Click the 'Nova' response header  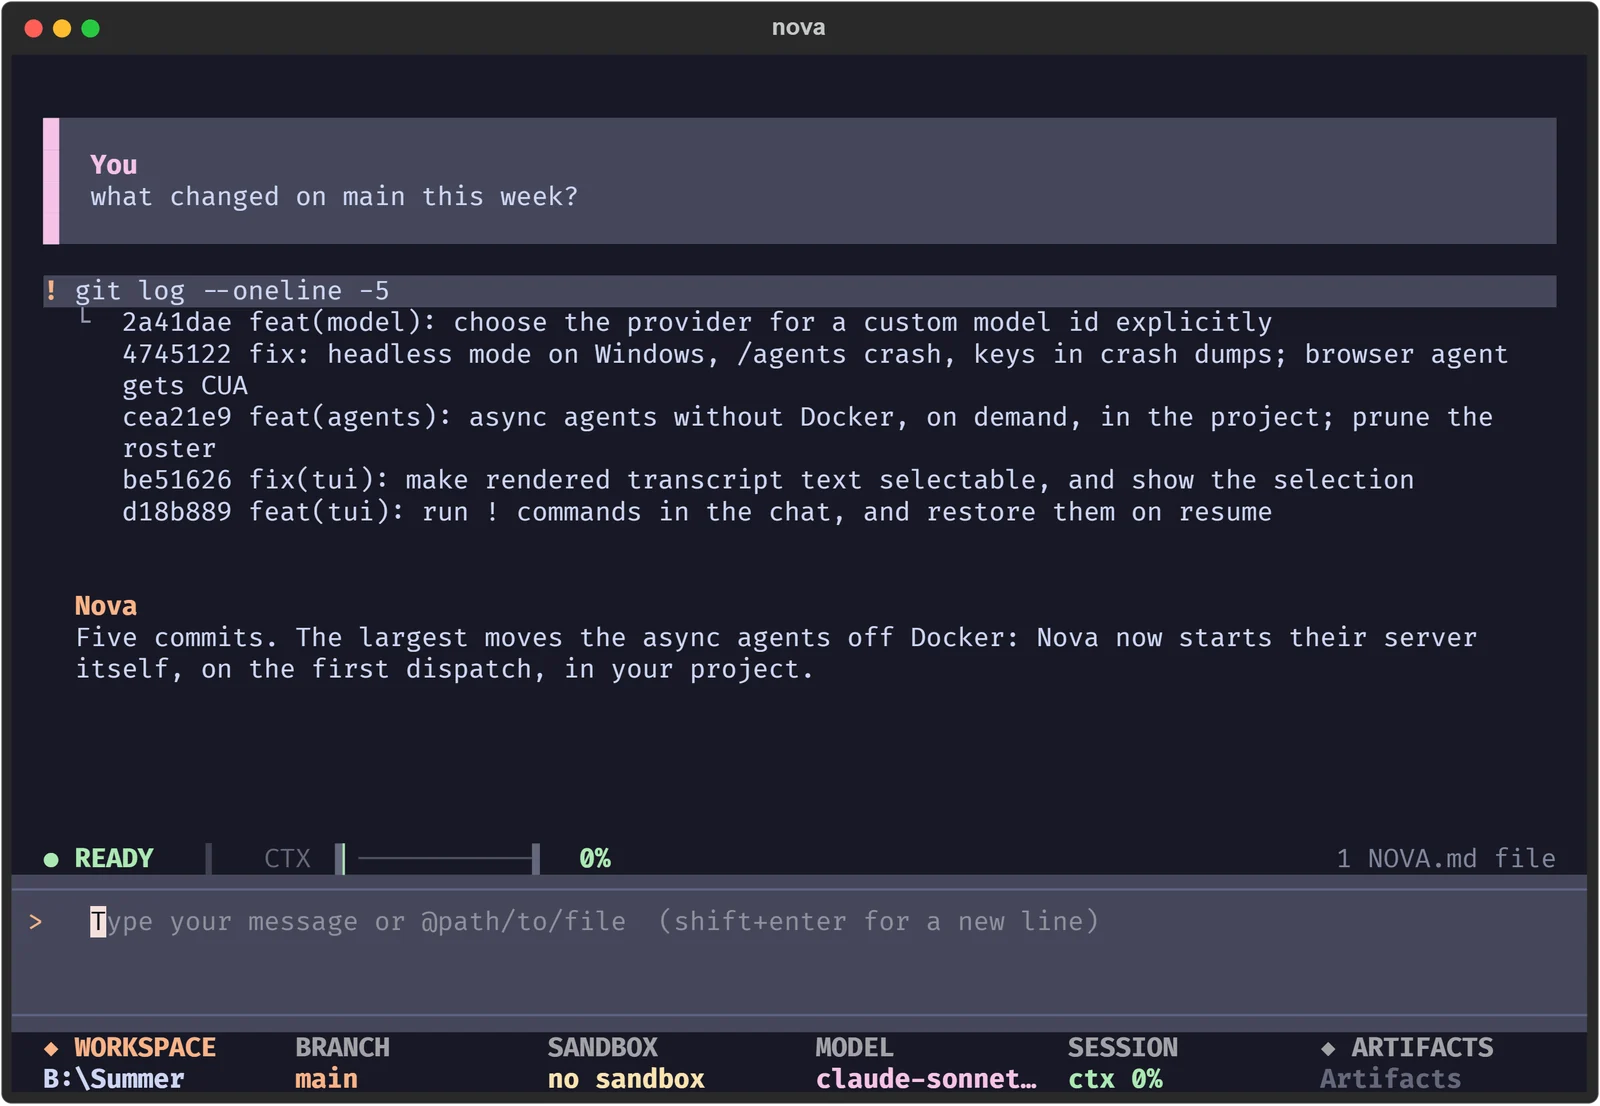tap(106, 606)
